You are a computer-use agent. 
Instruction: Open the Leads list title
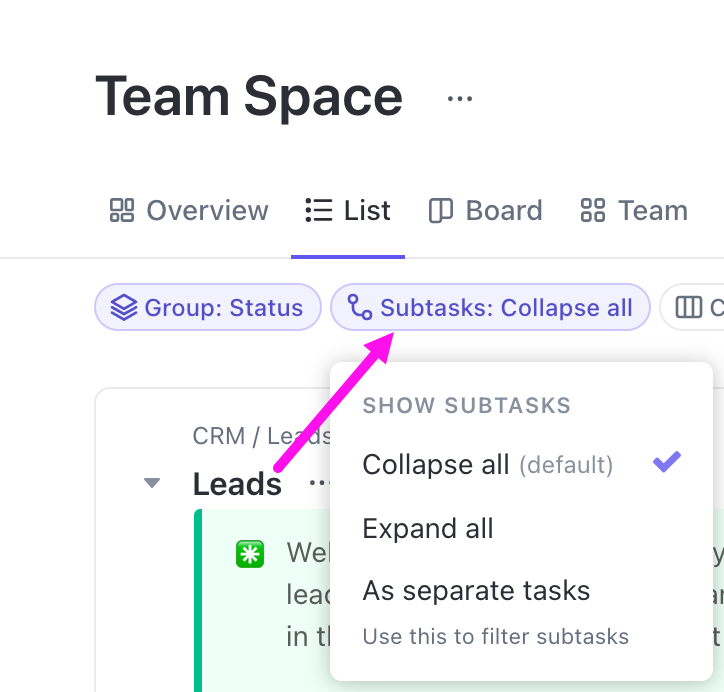point(237,484)
